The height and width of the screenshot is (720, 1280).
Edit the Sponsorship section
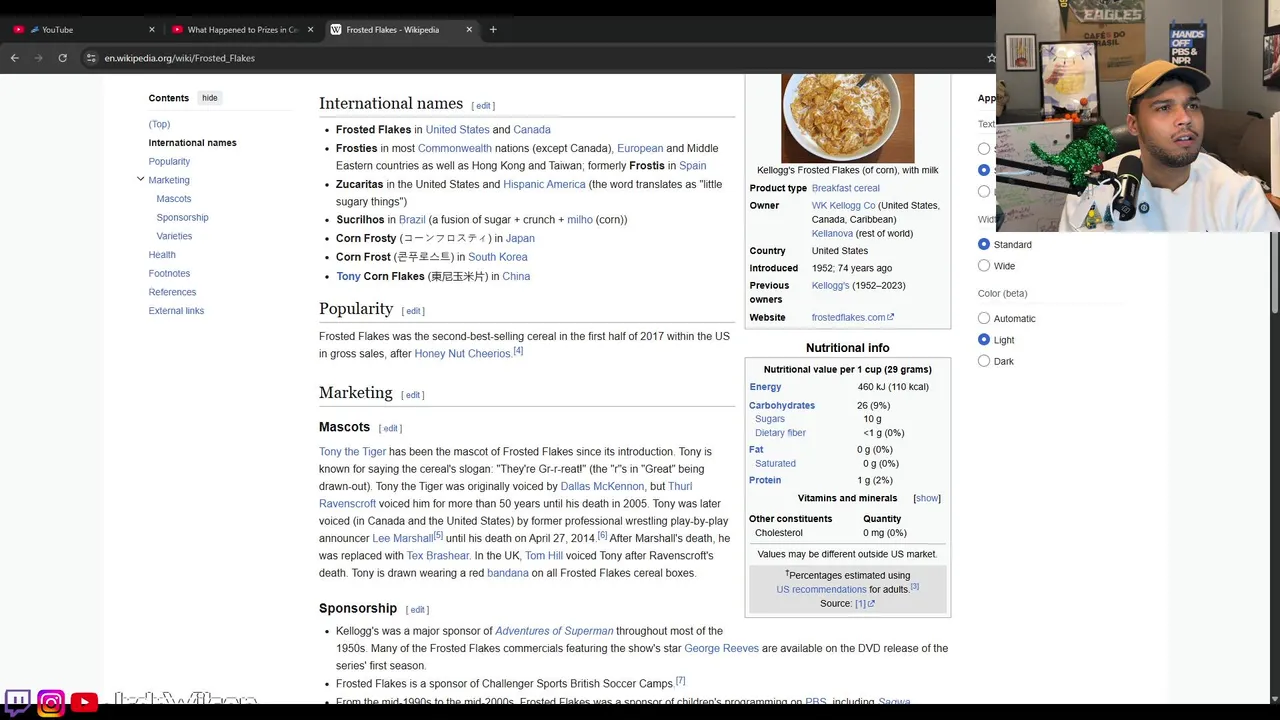click(418, 610)
